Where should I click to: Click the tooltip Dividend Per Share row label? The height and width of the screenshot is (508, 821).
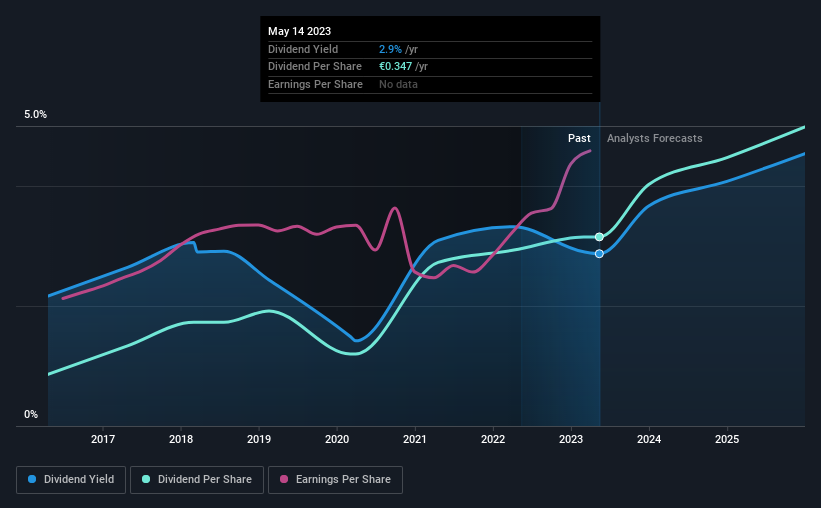[x=315, y=67]
